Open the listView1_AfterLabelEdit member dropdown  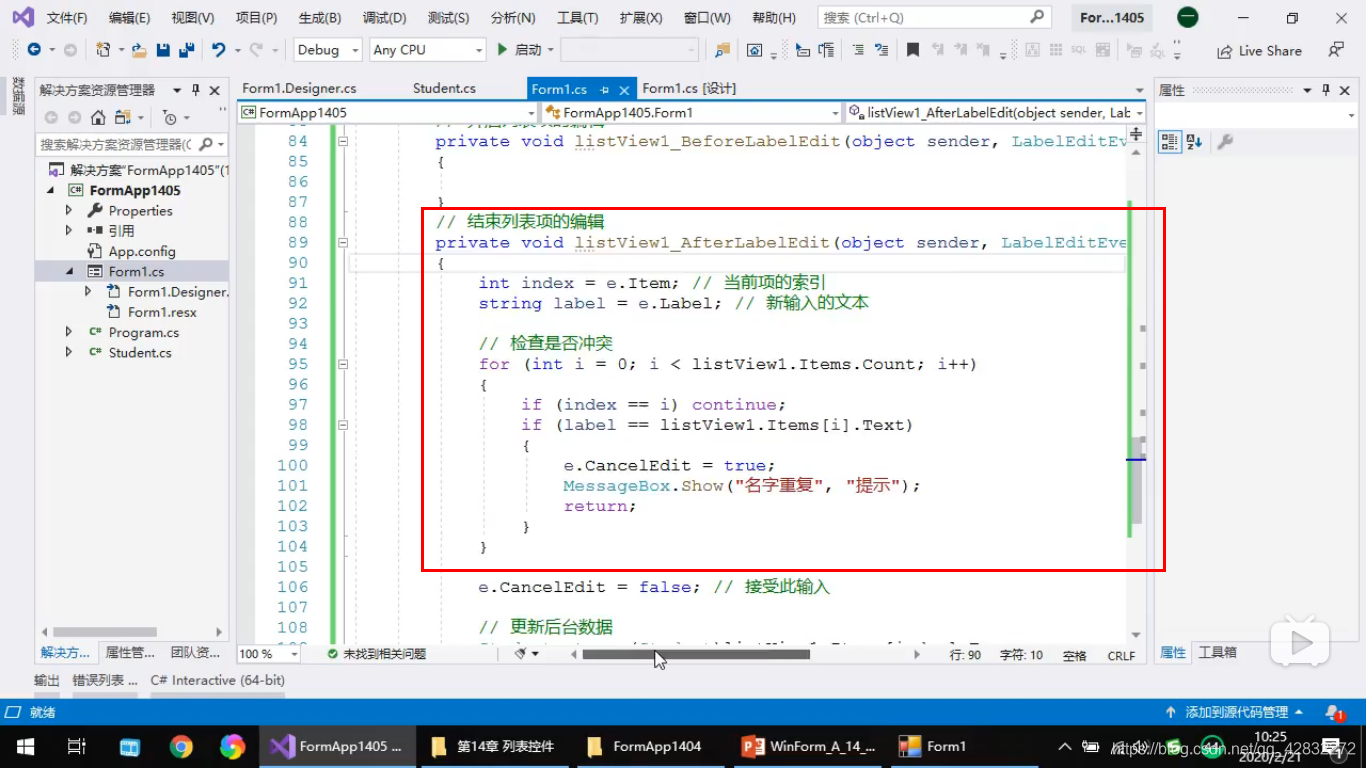996,113
